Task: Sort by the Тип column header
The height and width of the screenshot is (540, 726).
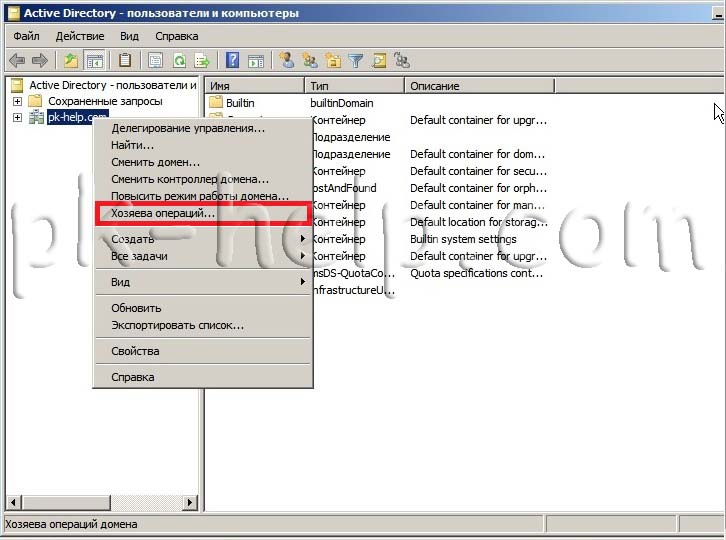Action: click(355, 86)
